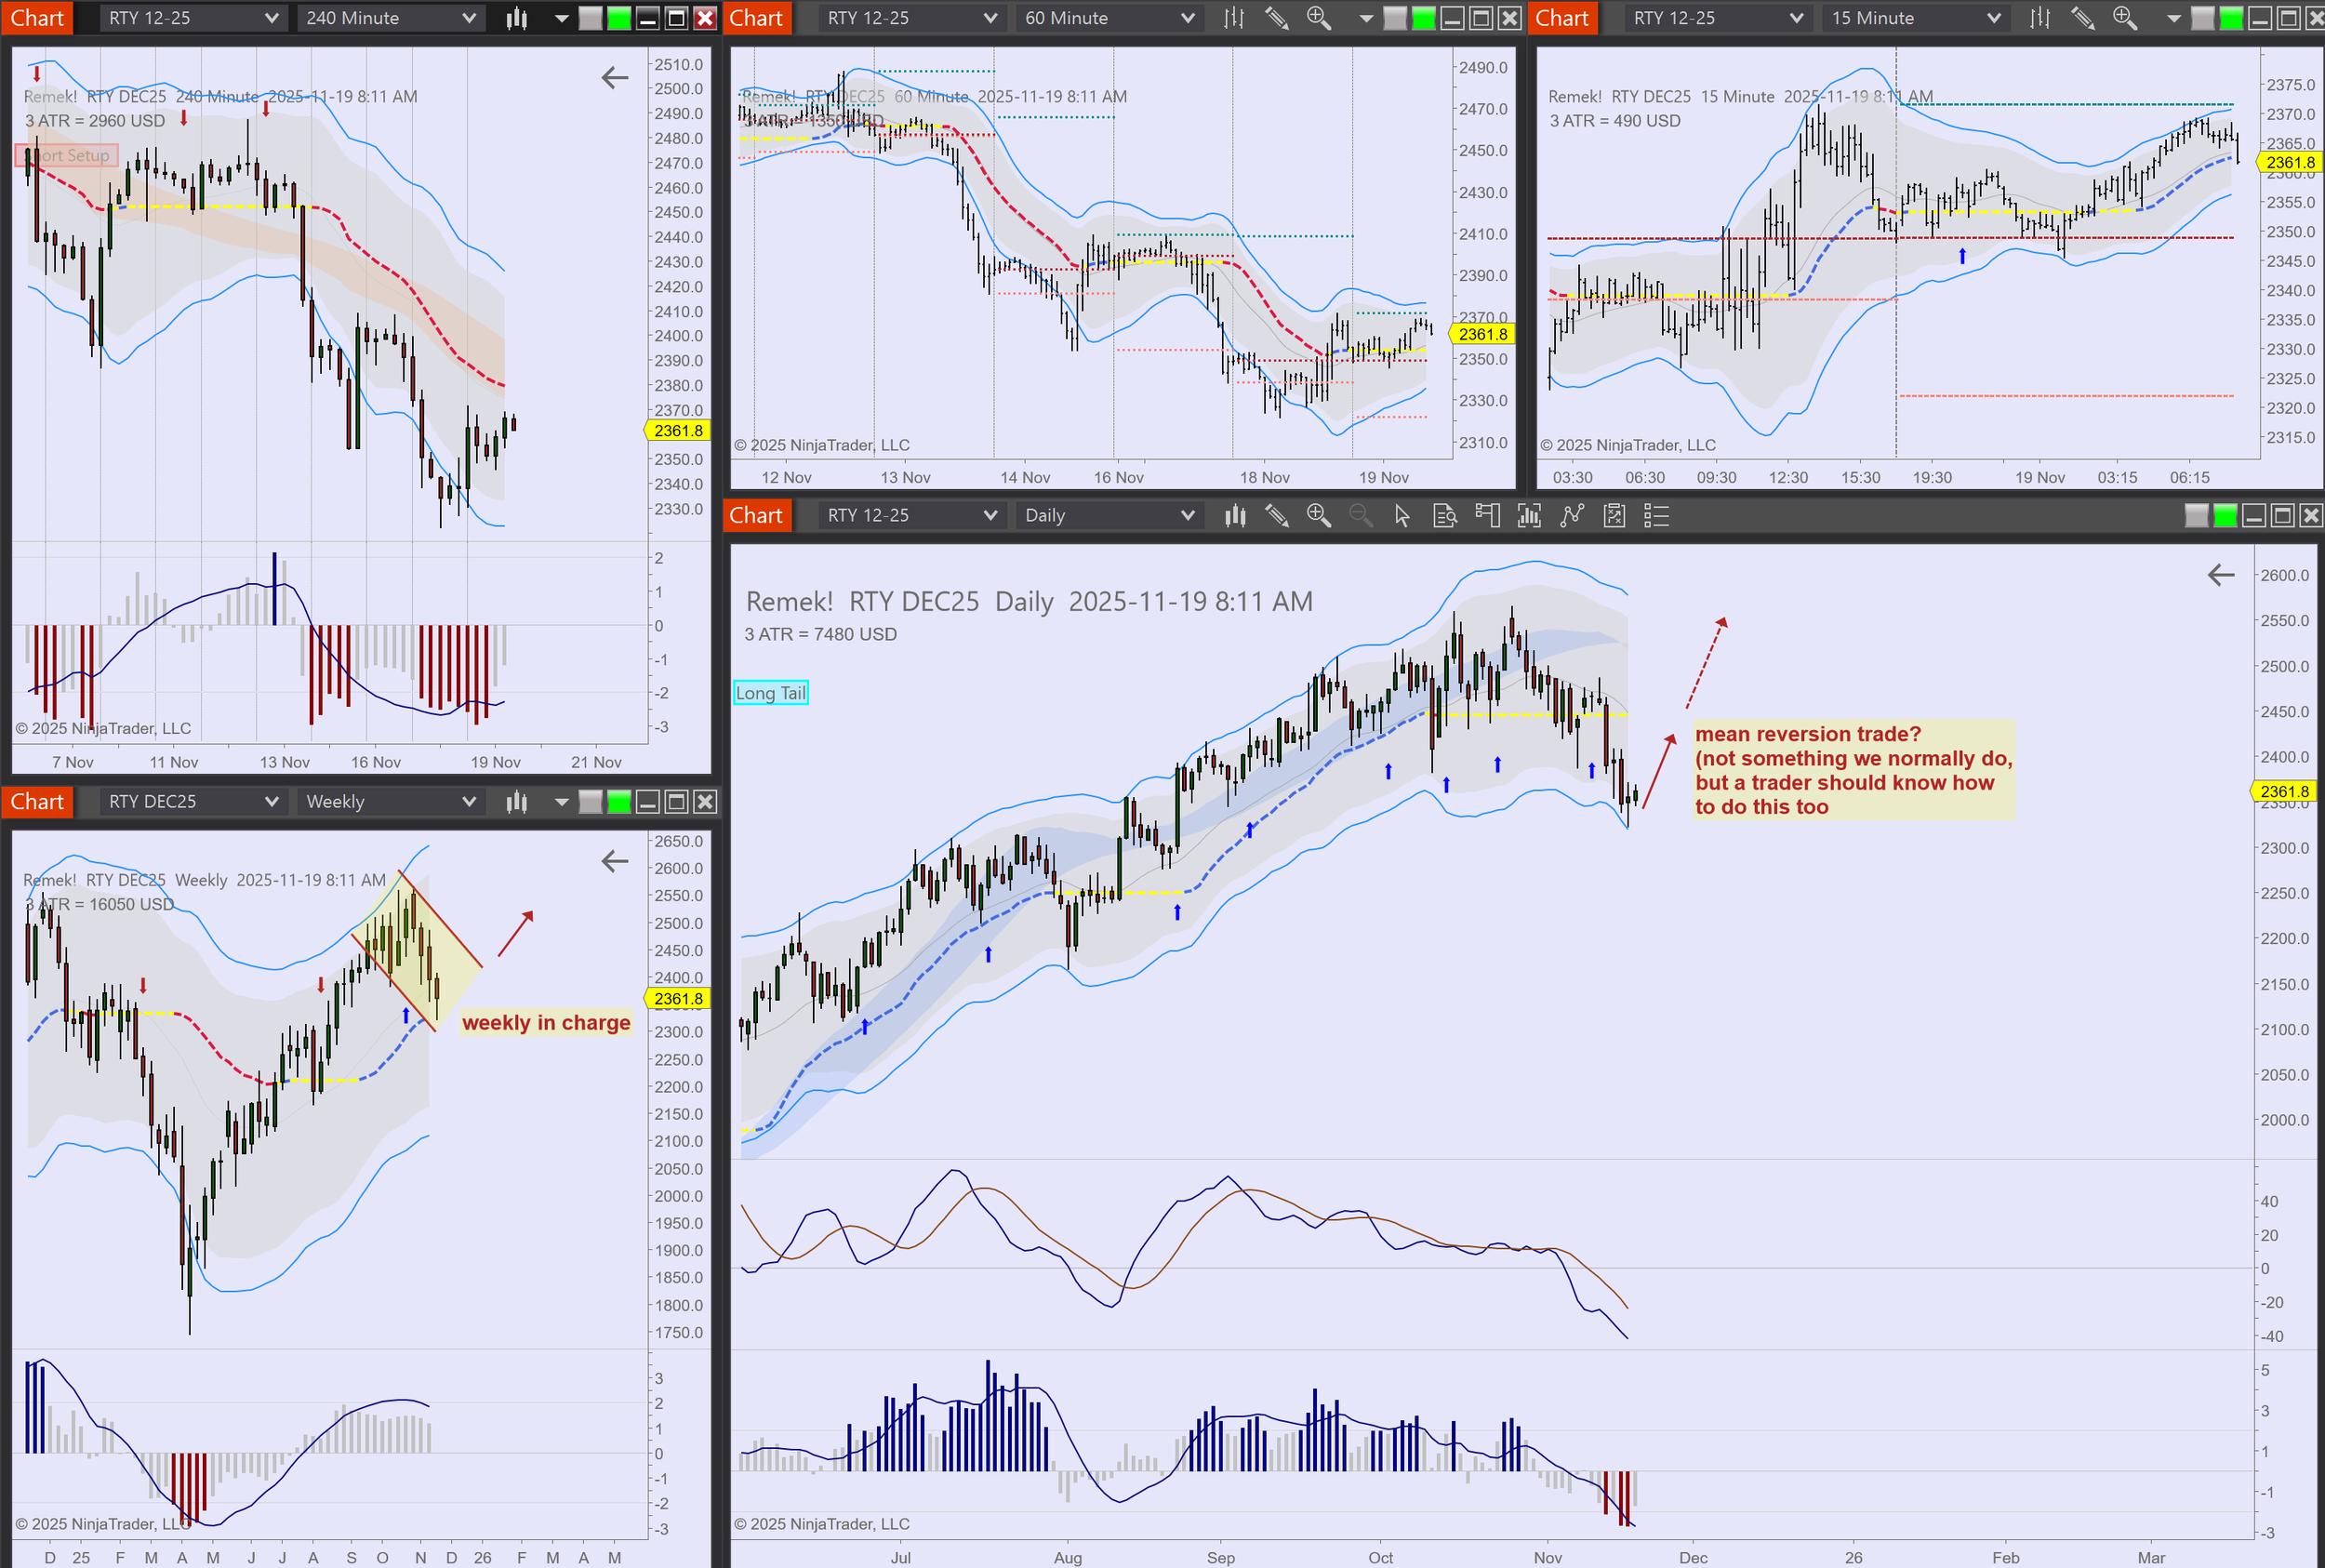The height and width of the screenshot is (1568, 2325).
Task: Click zoom in icon on Daily chart
Action: coord(1318,516)
